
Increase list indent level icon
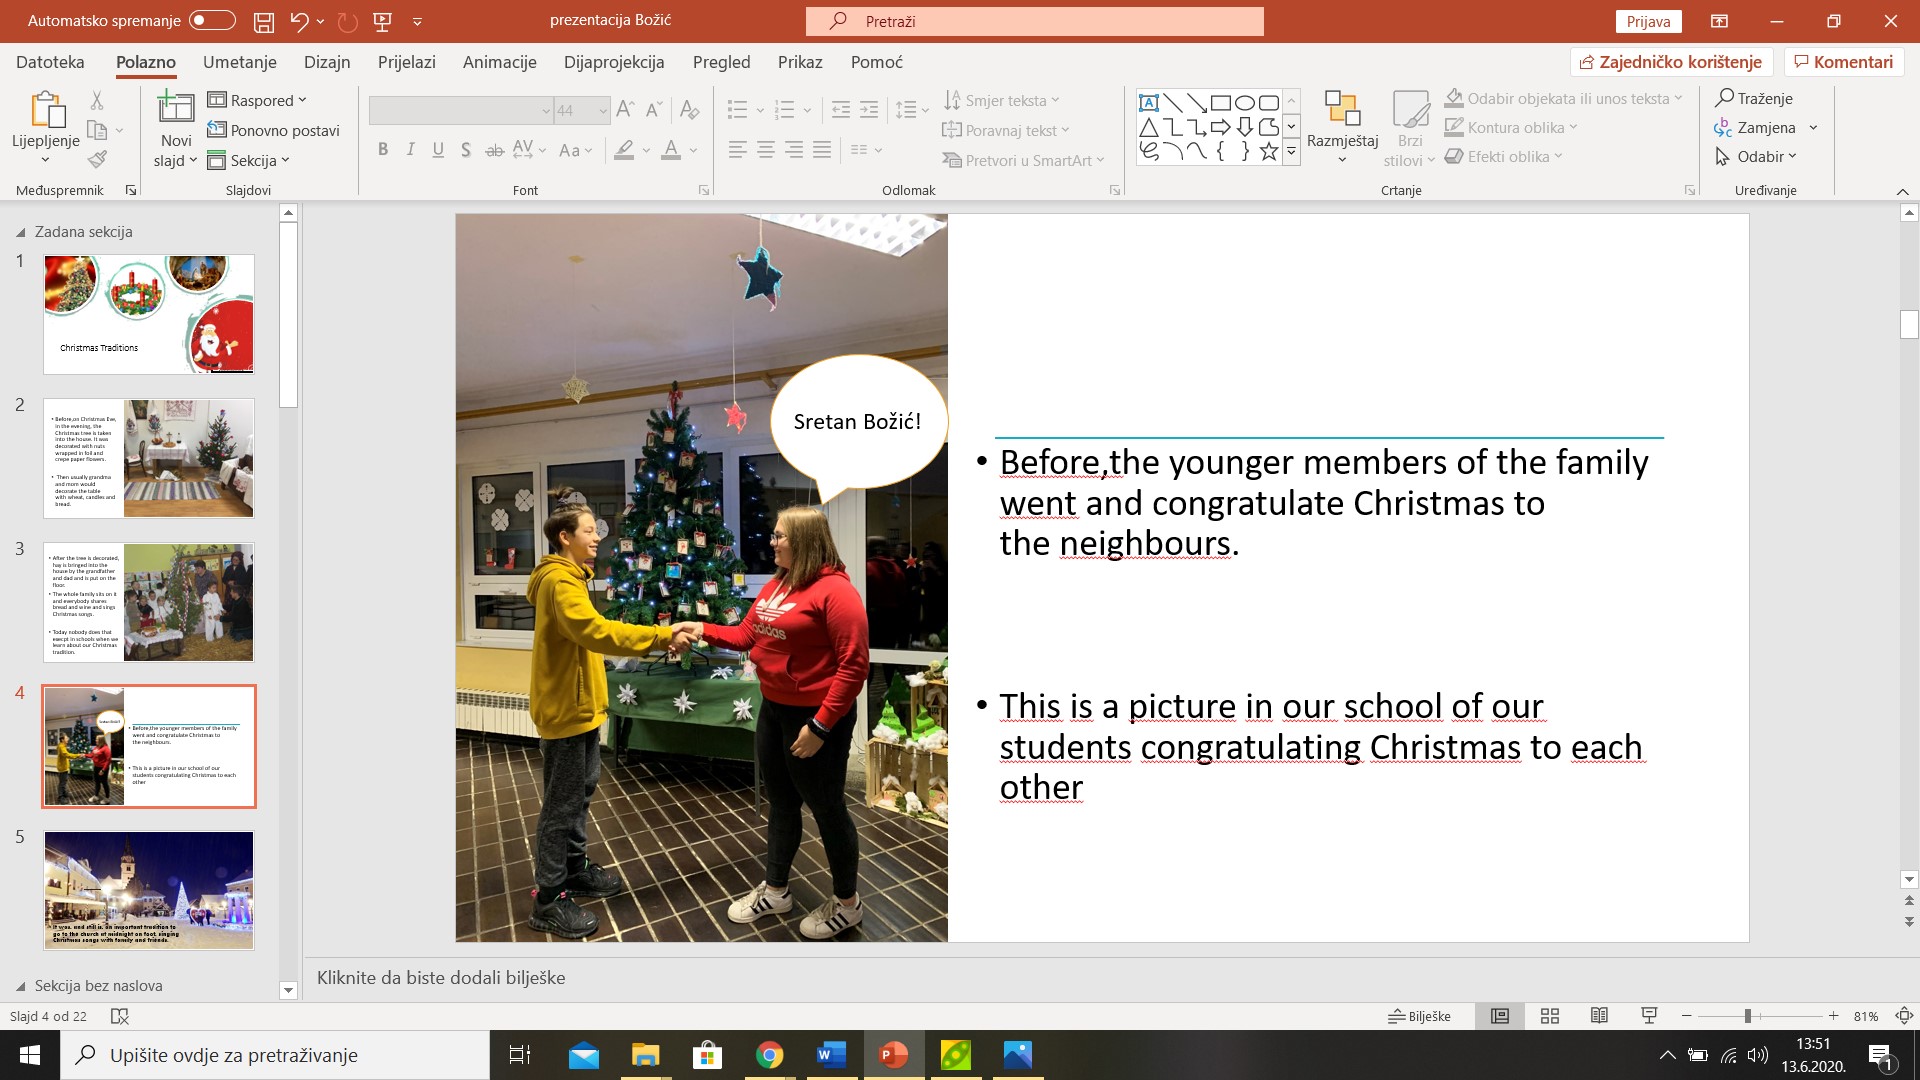869,109
